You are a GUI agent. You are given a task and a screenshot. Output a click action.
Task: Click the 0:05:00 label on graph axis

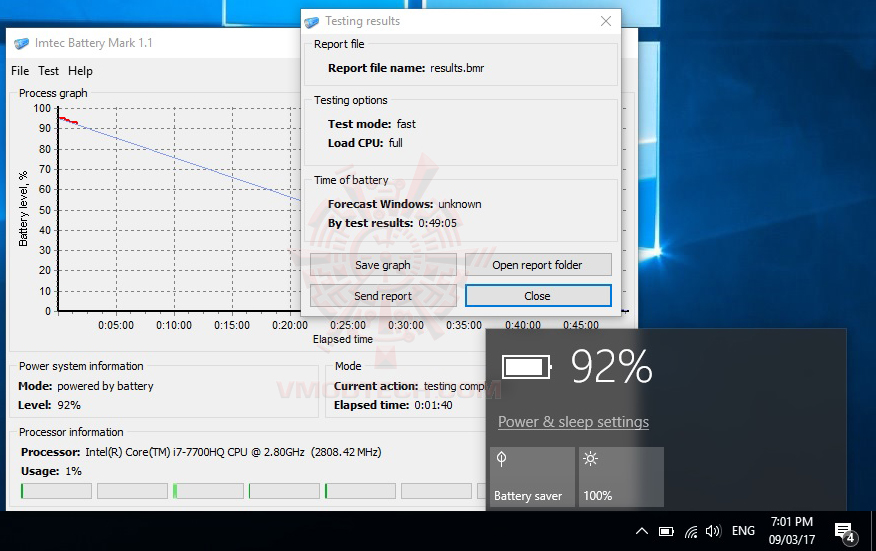(116, 325)
